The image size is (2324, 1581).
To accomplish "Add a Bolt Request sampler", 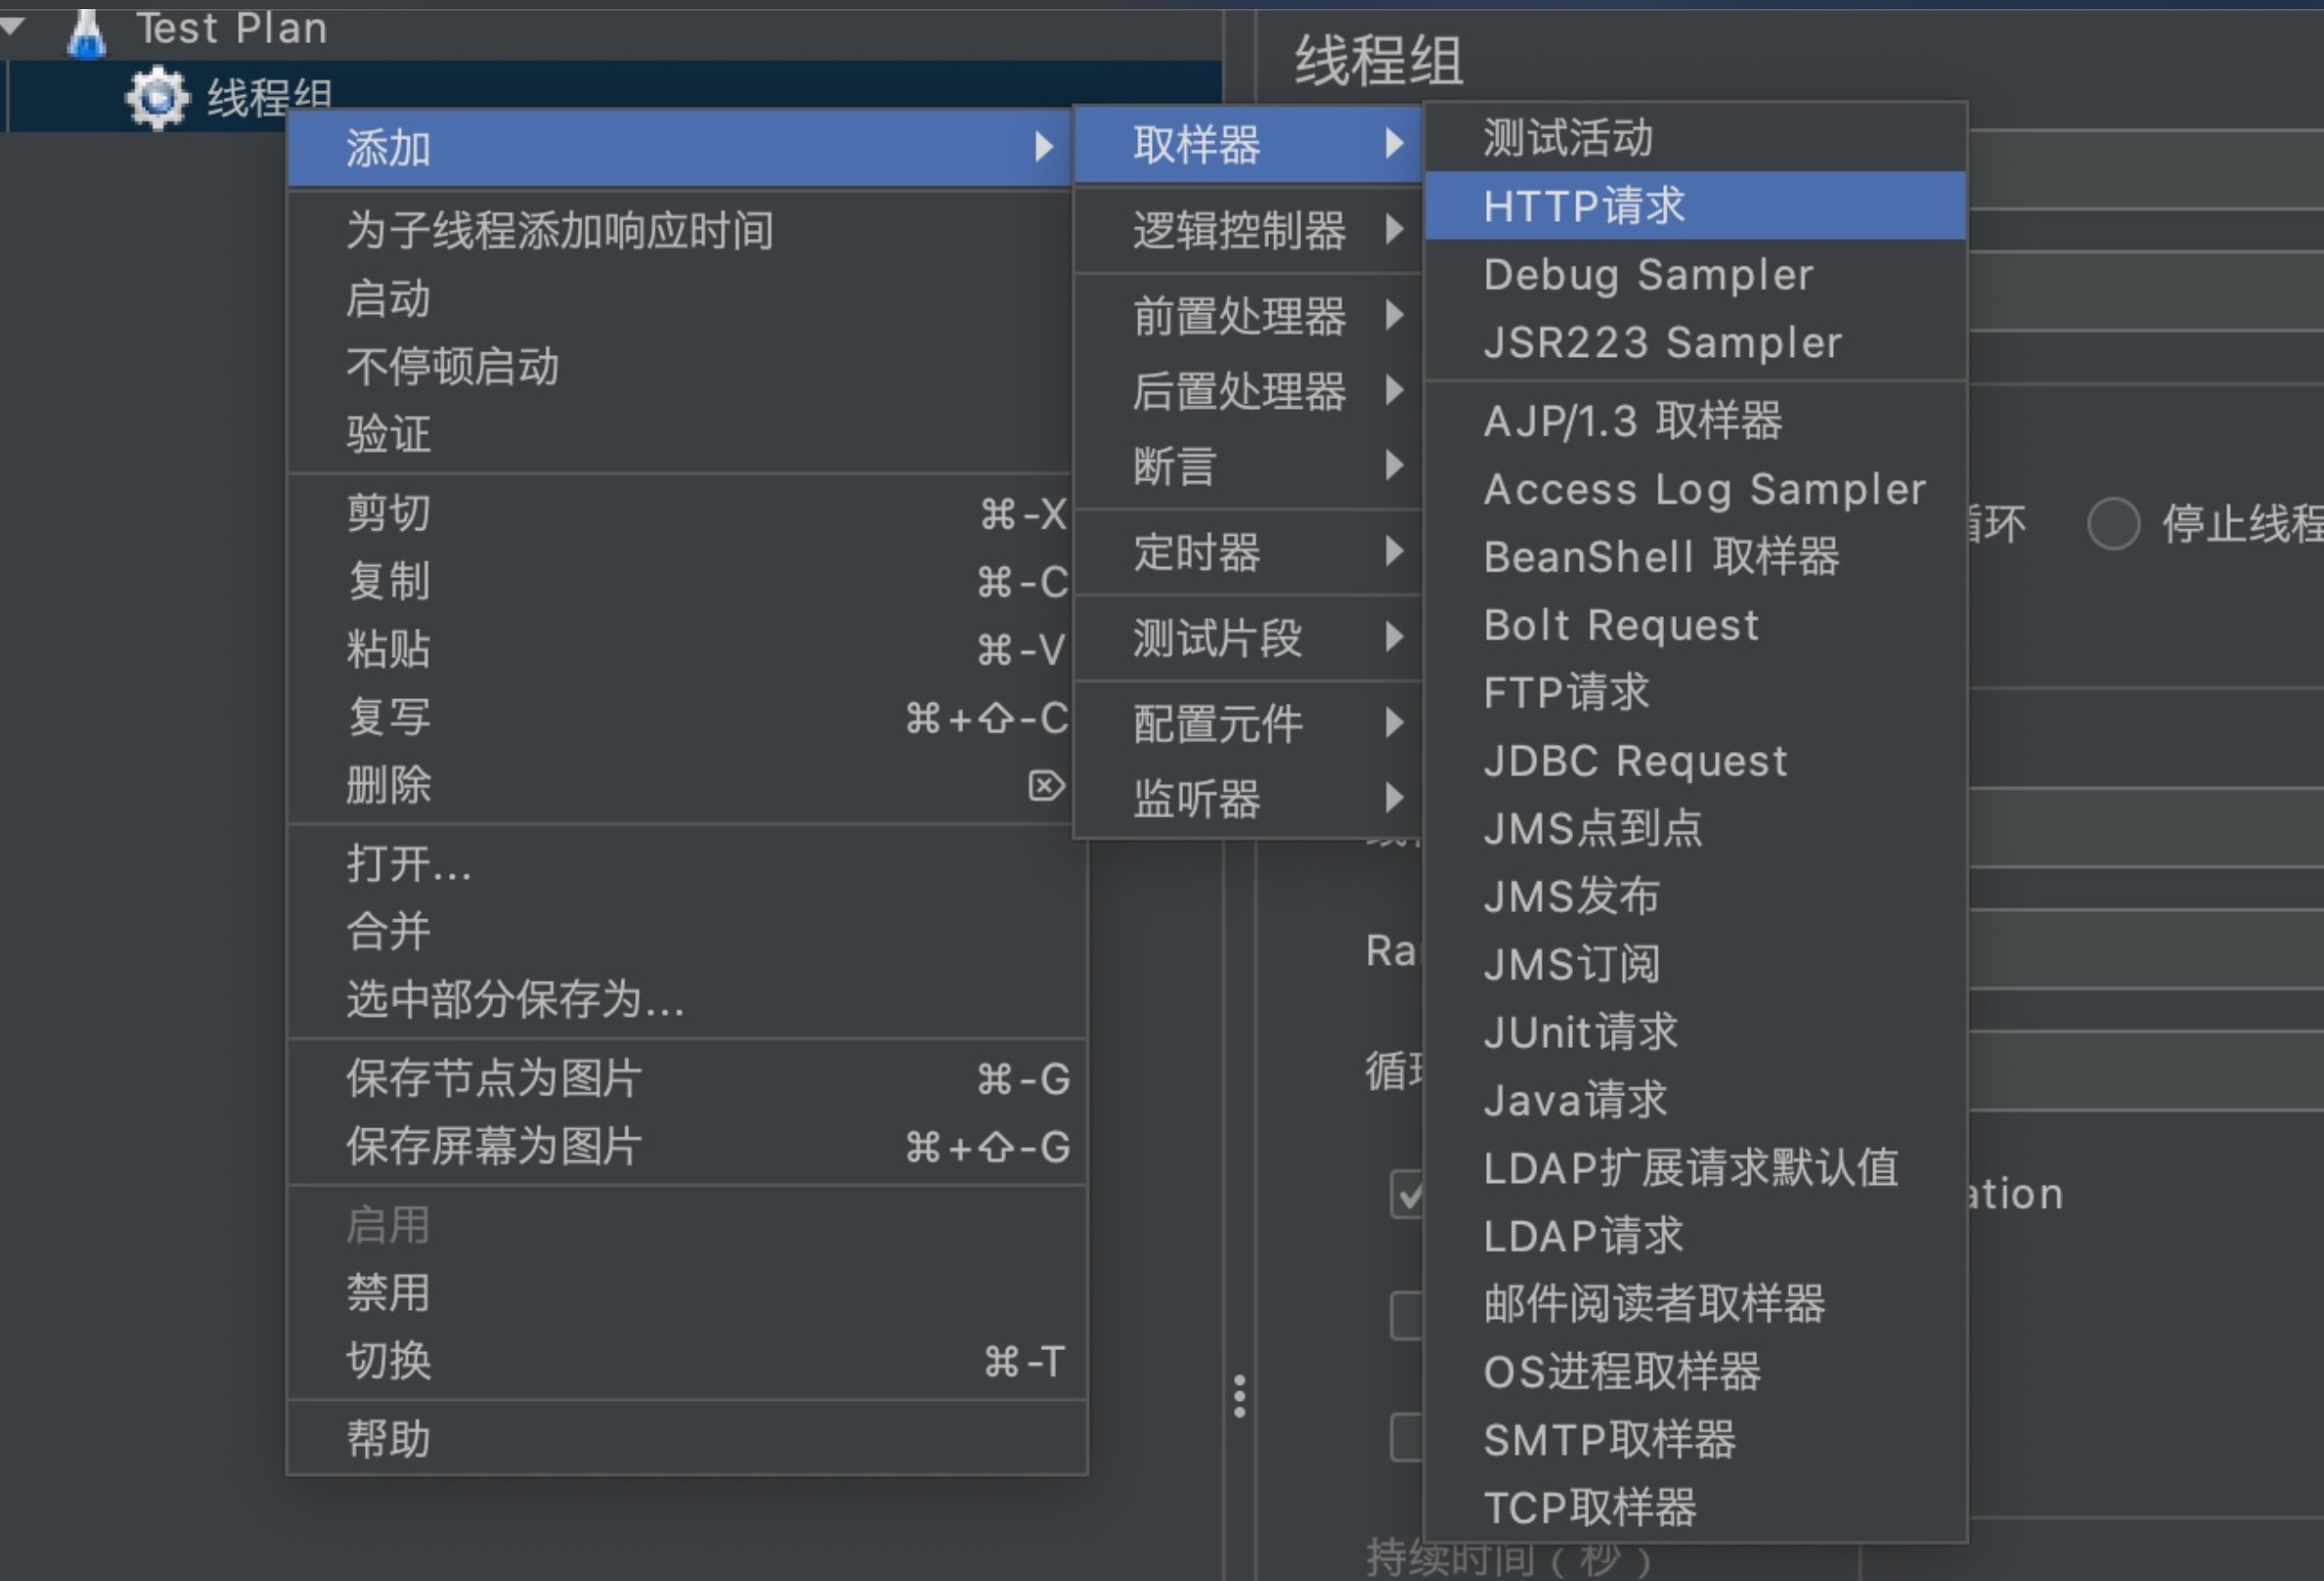I will click(x=1696, y=625).
